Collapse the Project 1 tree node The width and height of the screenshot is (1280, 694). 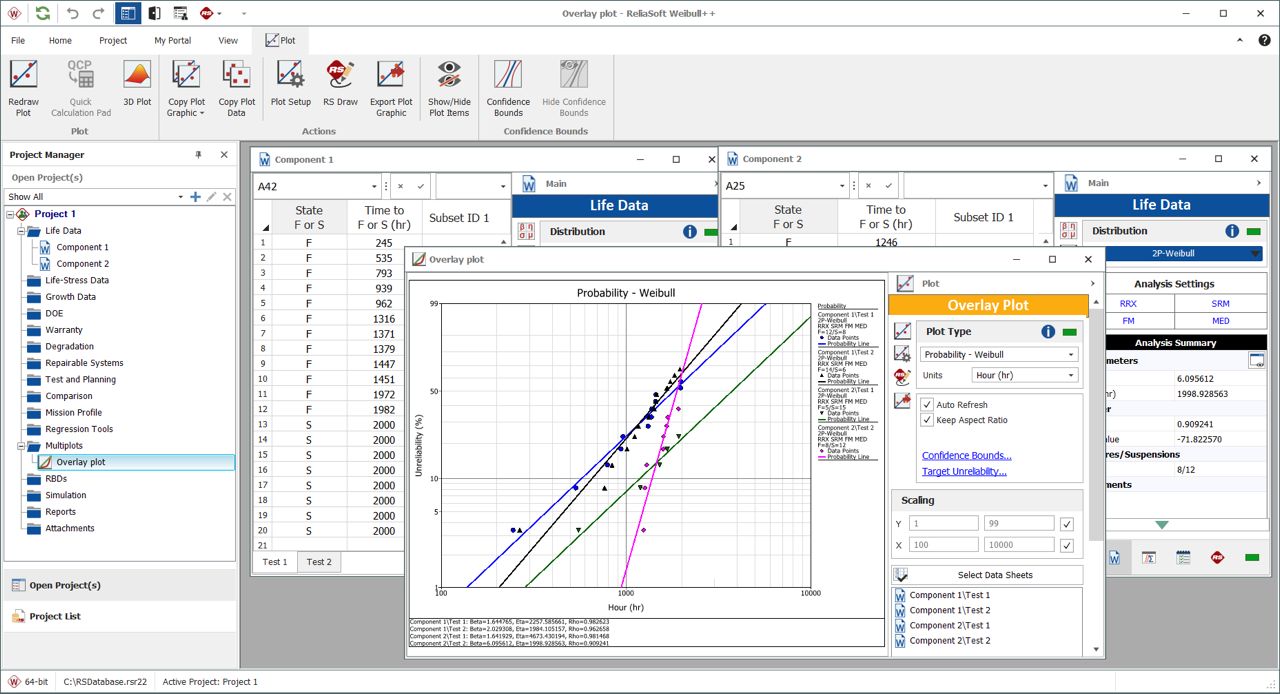pyautogui.click(x=10, y=214)
